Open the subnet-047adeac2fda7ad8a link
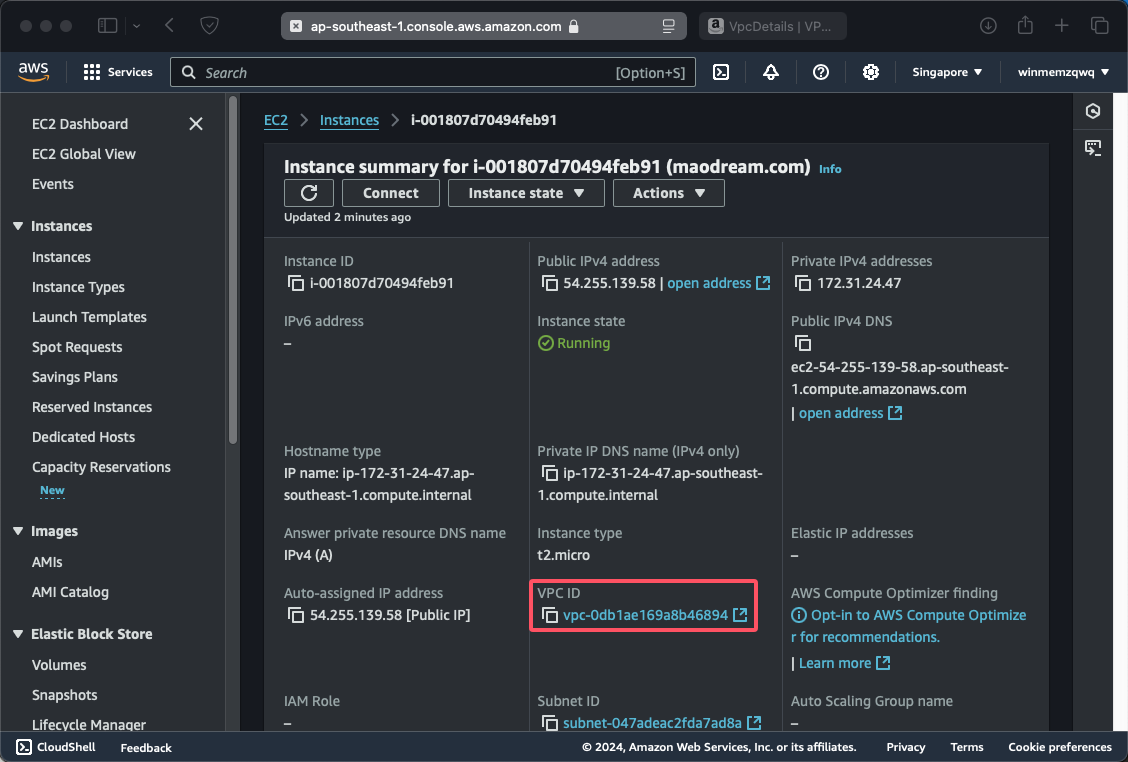Viewport: 1128px width, 762px height. pos(652,723)
